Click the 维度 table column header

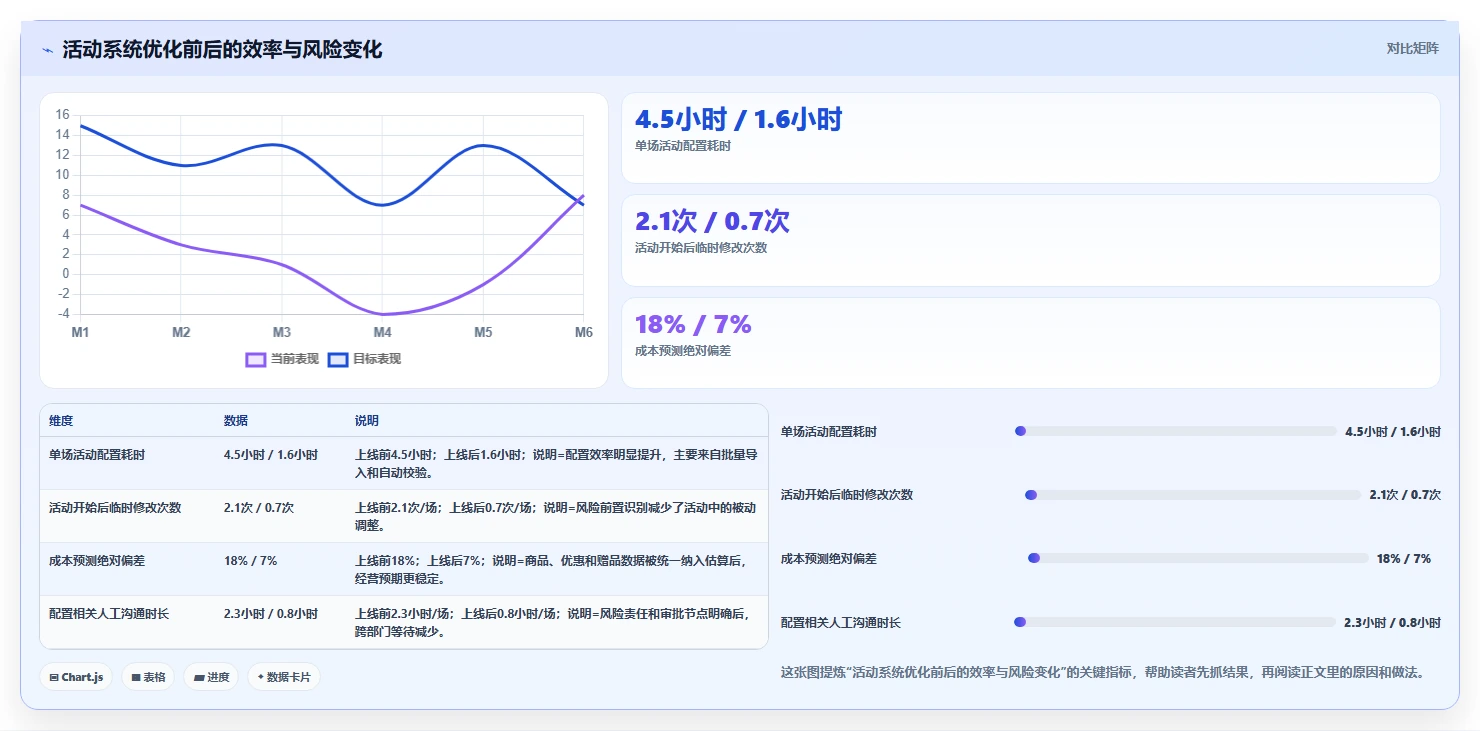coord(61,421)
